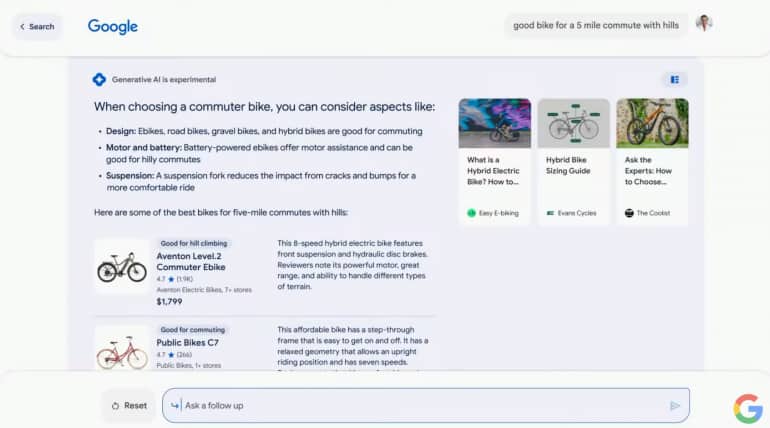Click the Evans Cycles source icon
Viewport: 770px width, 428px height.
550,213
